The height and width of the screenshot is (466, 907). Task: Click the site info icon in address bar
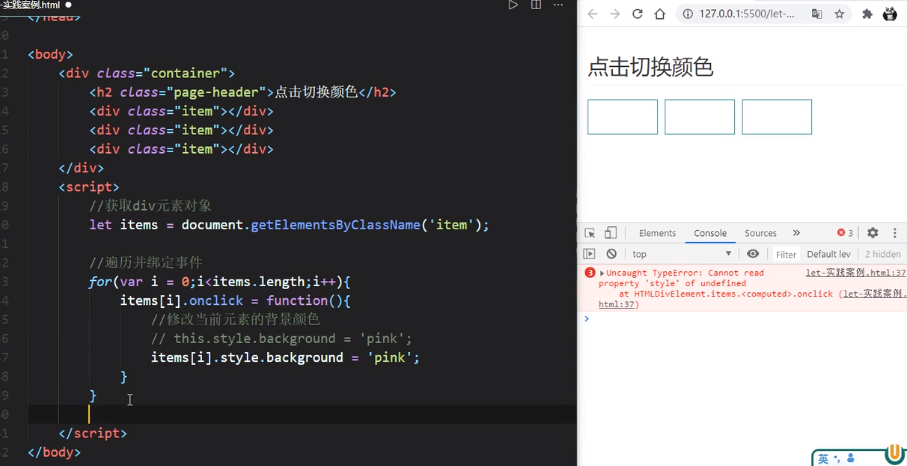[688, 14]
